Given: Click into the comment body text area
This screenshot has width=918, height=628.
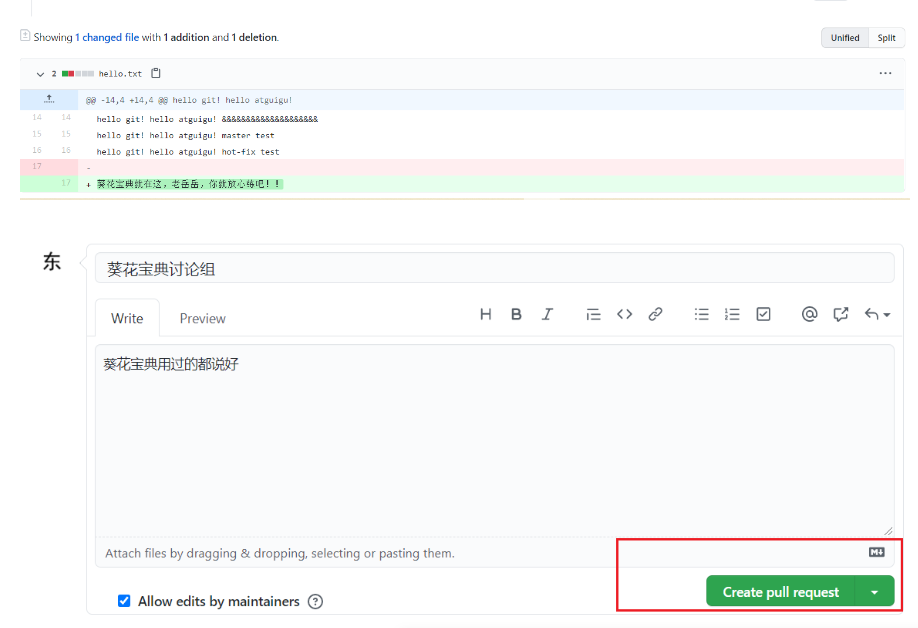Looking at the screenshot, I should tap(495, 440).
